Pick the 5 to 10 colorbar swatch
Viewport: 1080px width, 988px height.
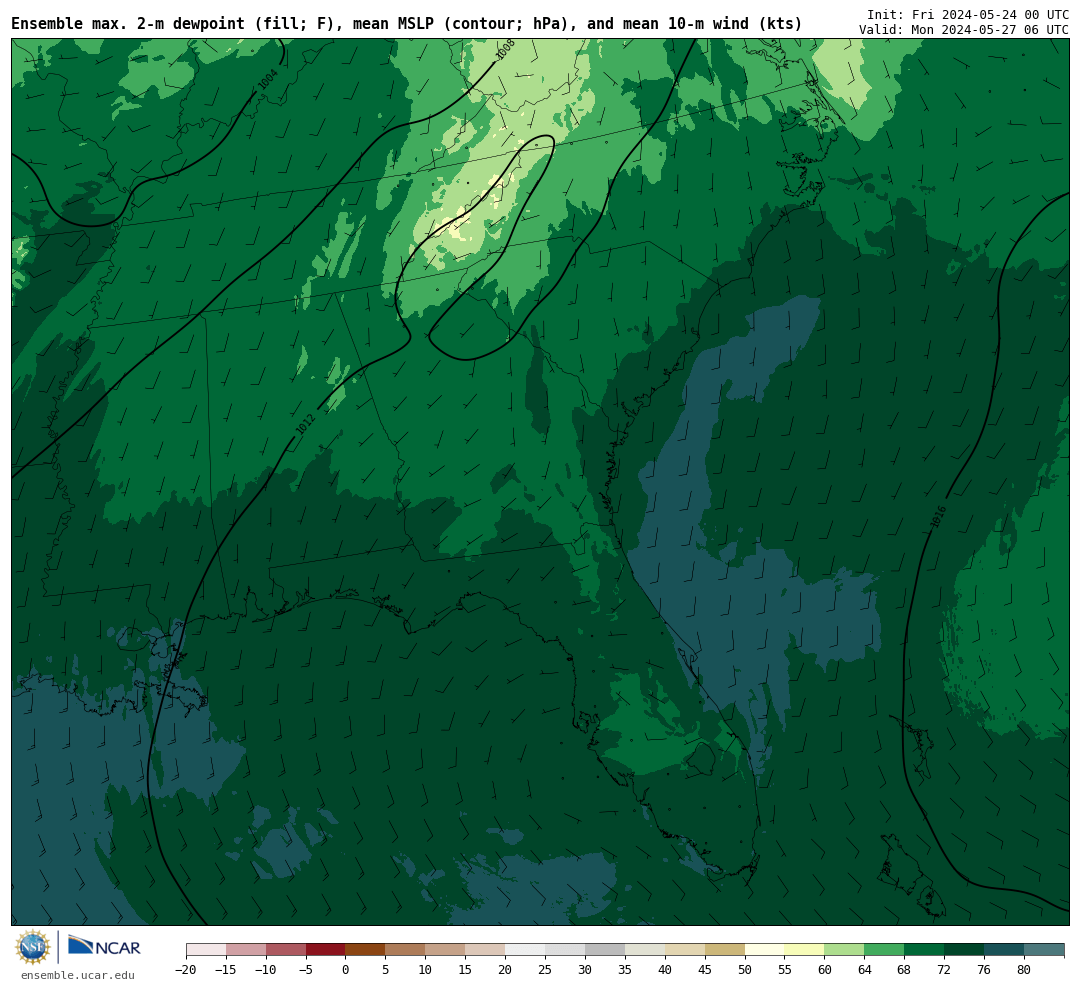(x=406, y=950)
